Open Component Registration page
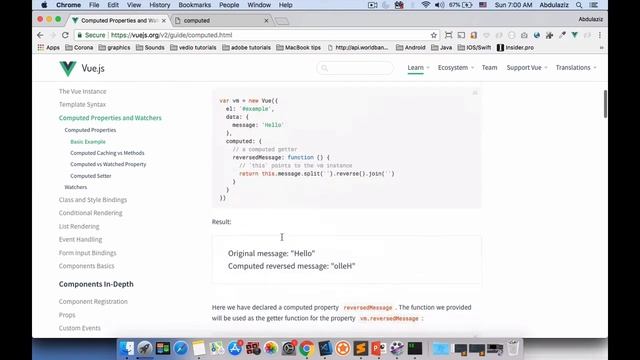The width and height of the screenshot is (640, 360). click(x=93, y=302)
